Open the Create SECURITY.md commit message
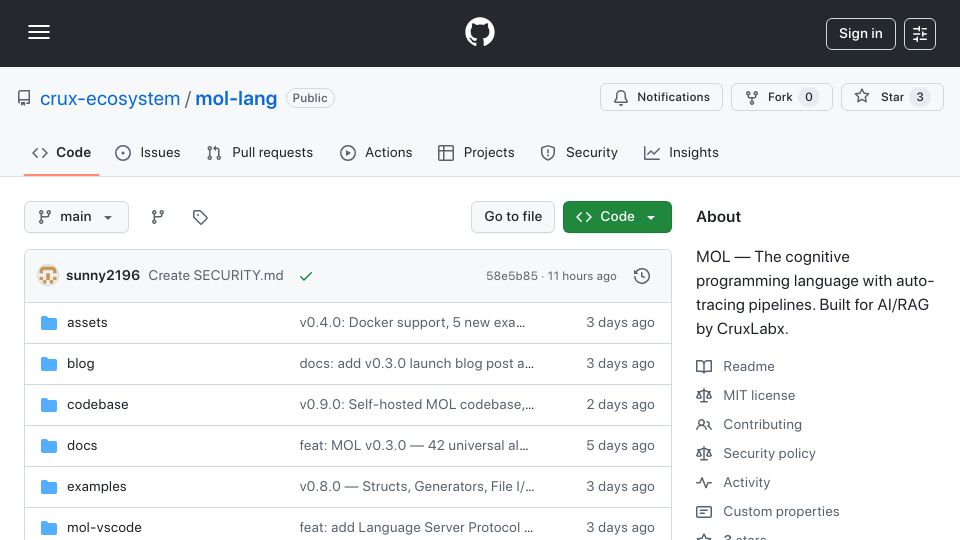Viewport: 960px width, 540px height. tap(216, 276)
